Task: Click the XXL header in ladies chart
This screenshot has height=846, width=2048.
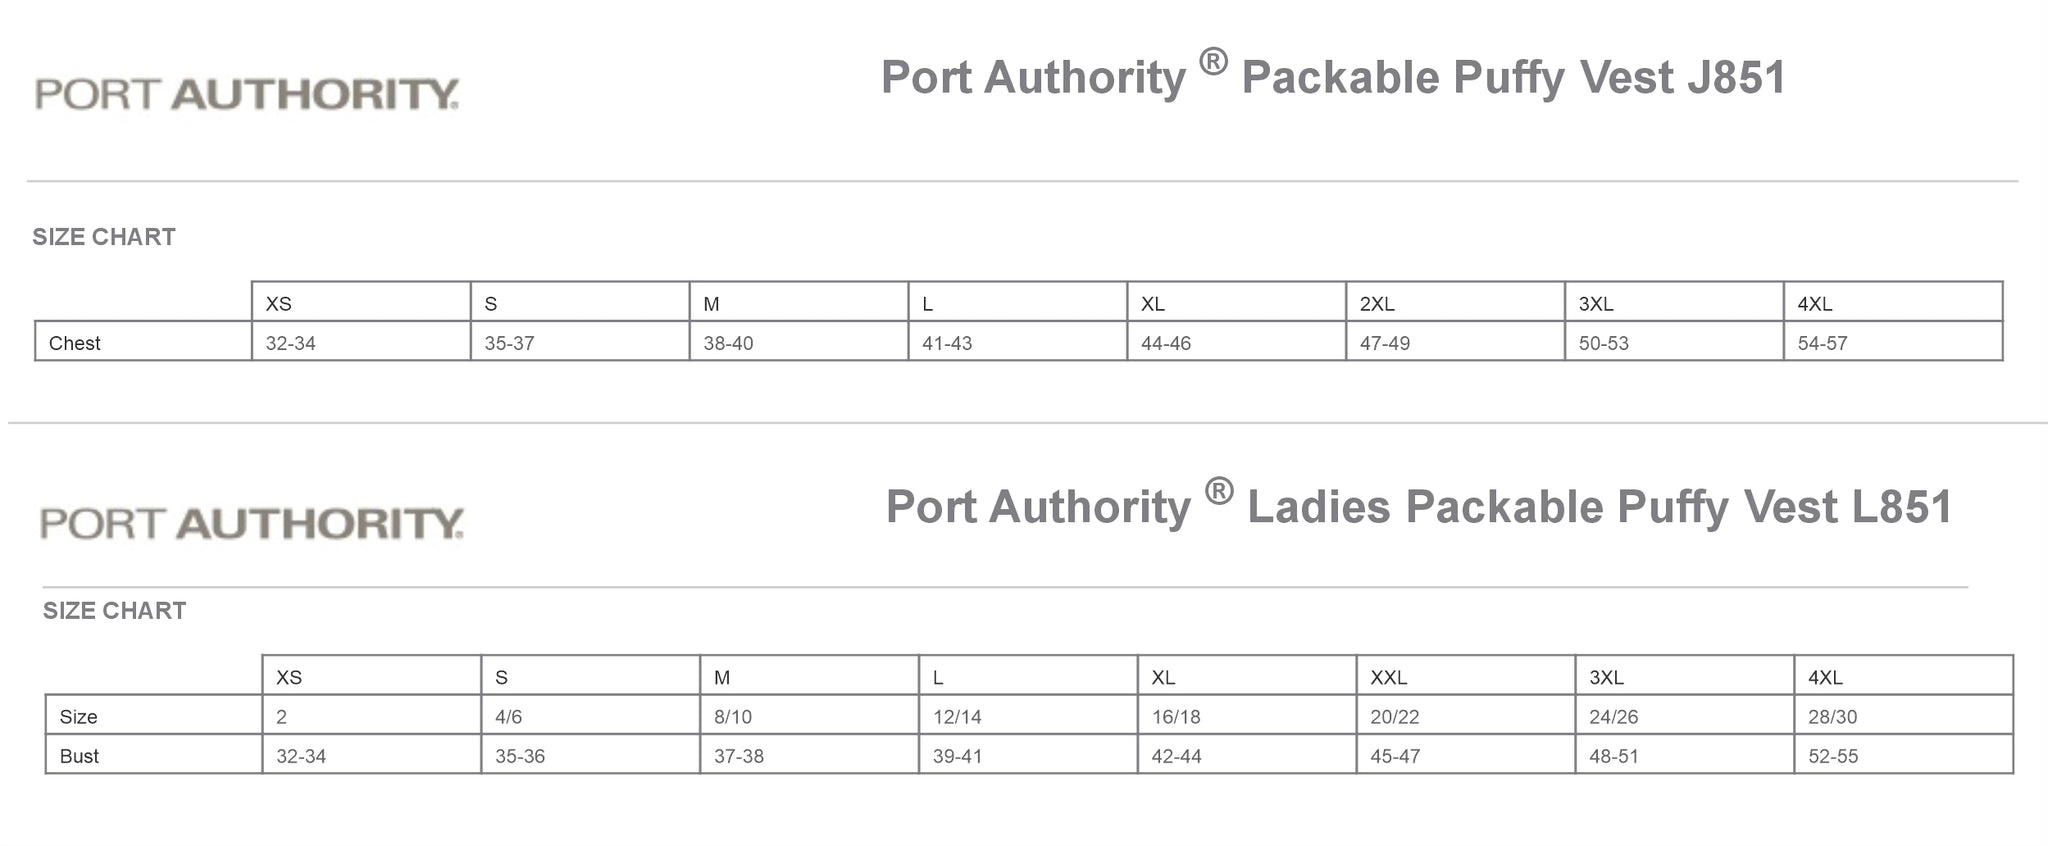Action: click(1466, 676)
